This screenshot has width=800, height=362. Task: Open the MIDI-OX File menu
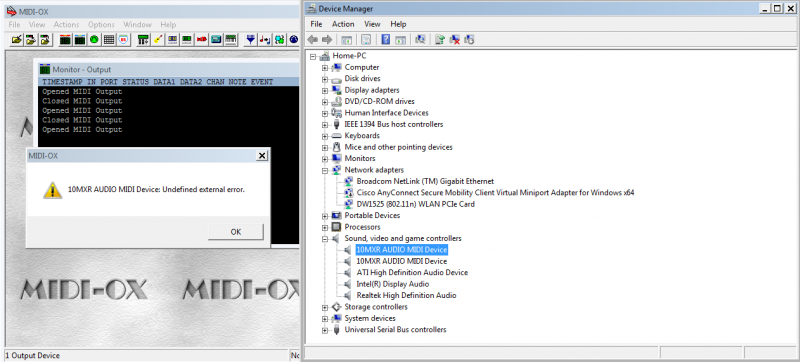[14, 24]
